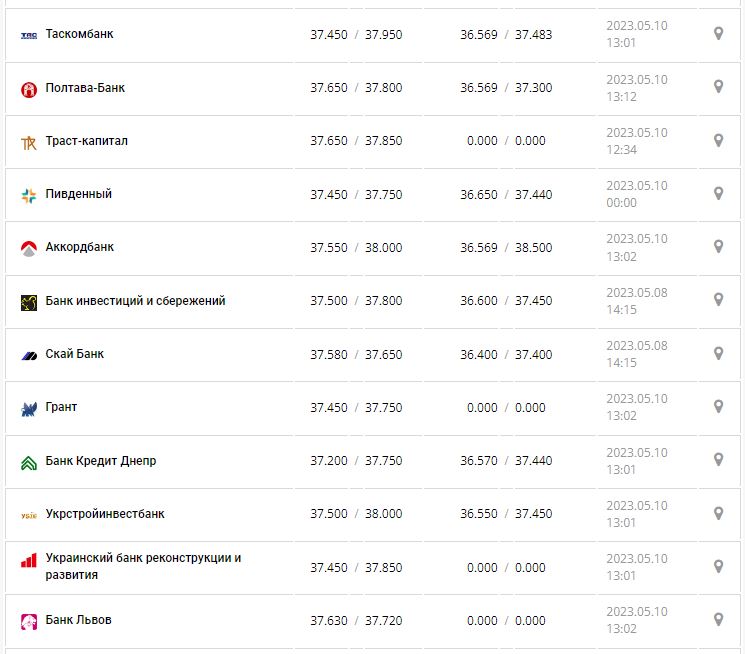Click the Укрстройинвестбанк name link
The image size is (745, 654).
(105, 514)
